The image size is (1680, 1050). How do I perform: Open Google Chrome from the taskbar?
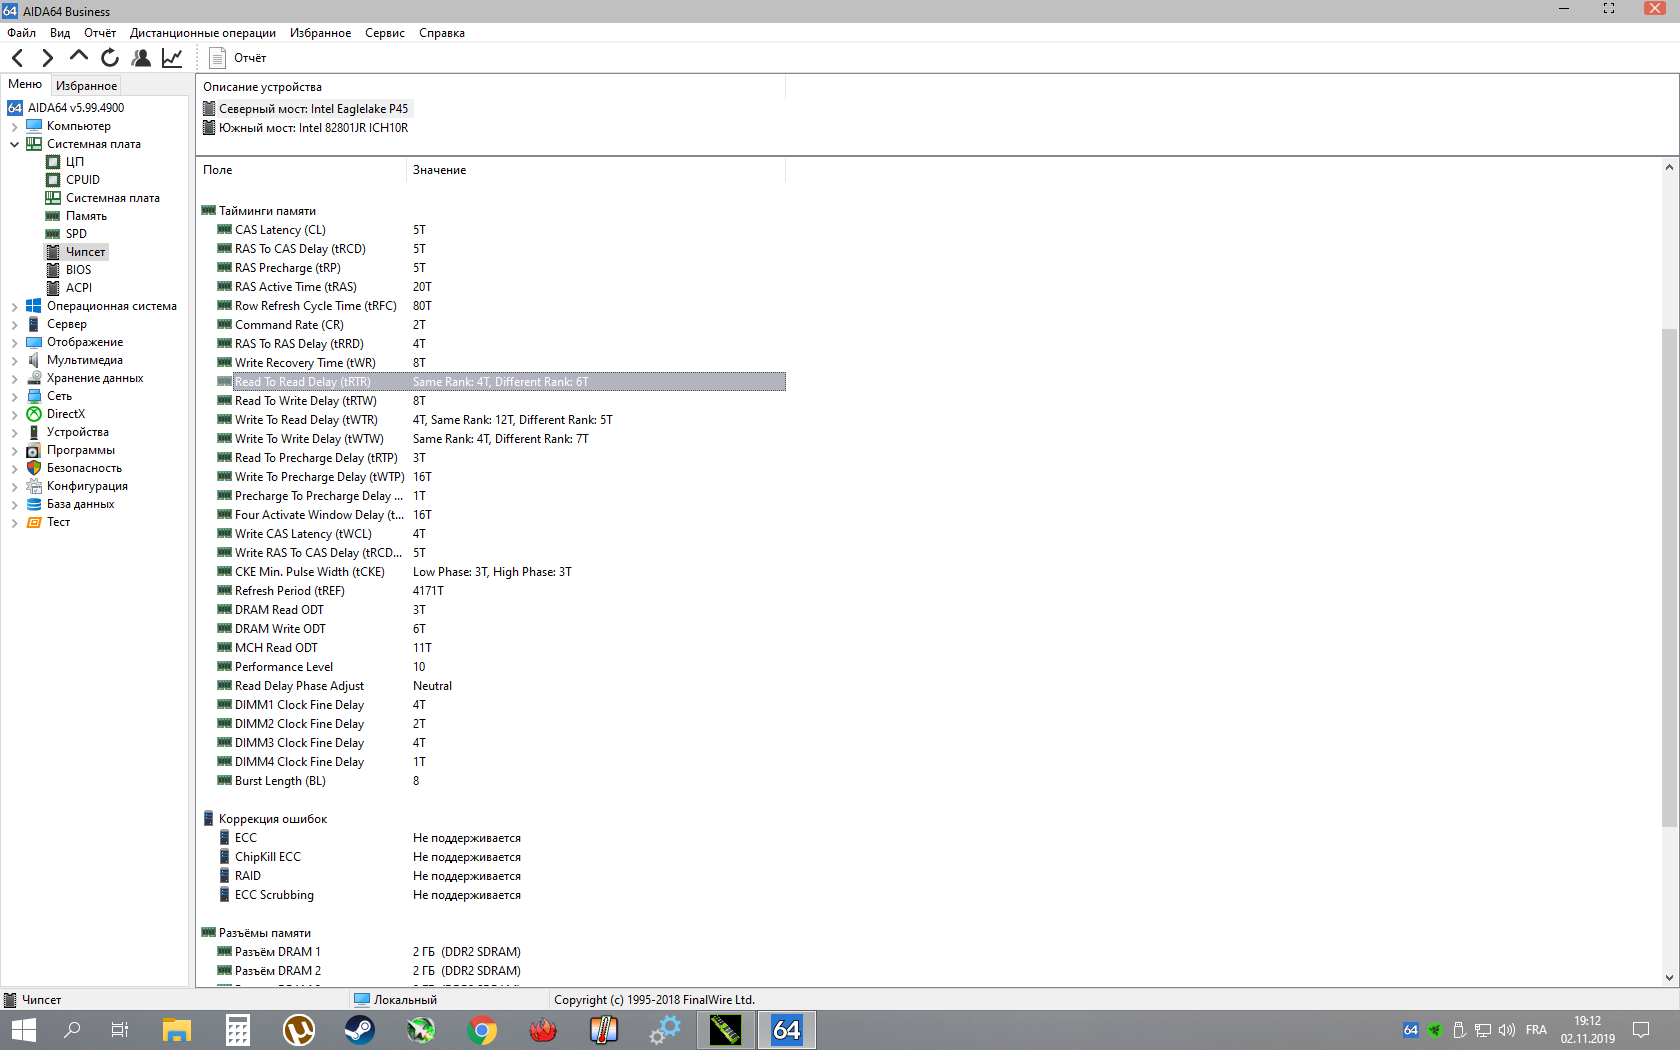coord(482,1030)
